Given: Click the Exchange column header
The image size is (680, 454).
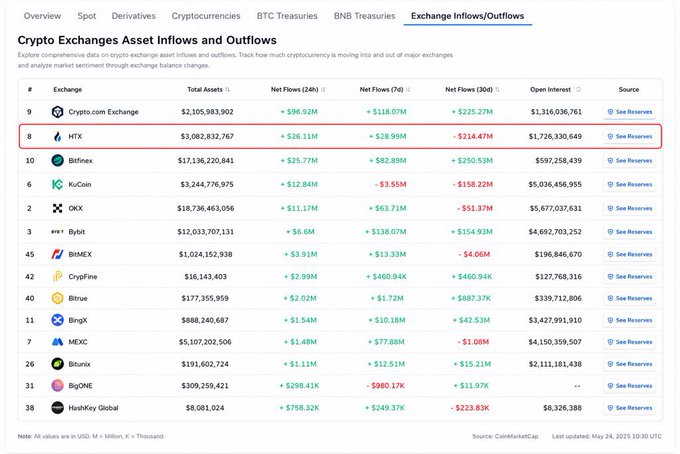Looking at the screenshot, I should point(68,90).
